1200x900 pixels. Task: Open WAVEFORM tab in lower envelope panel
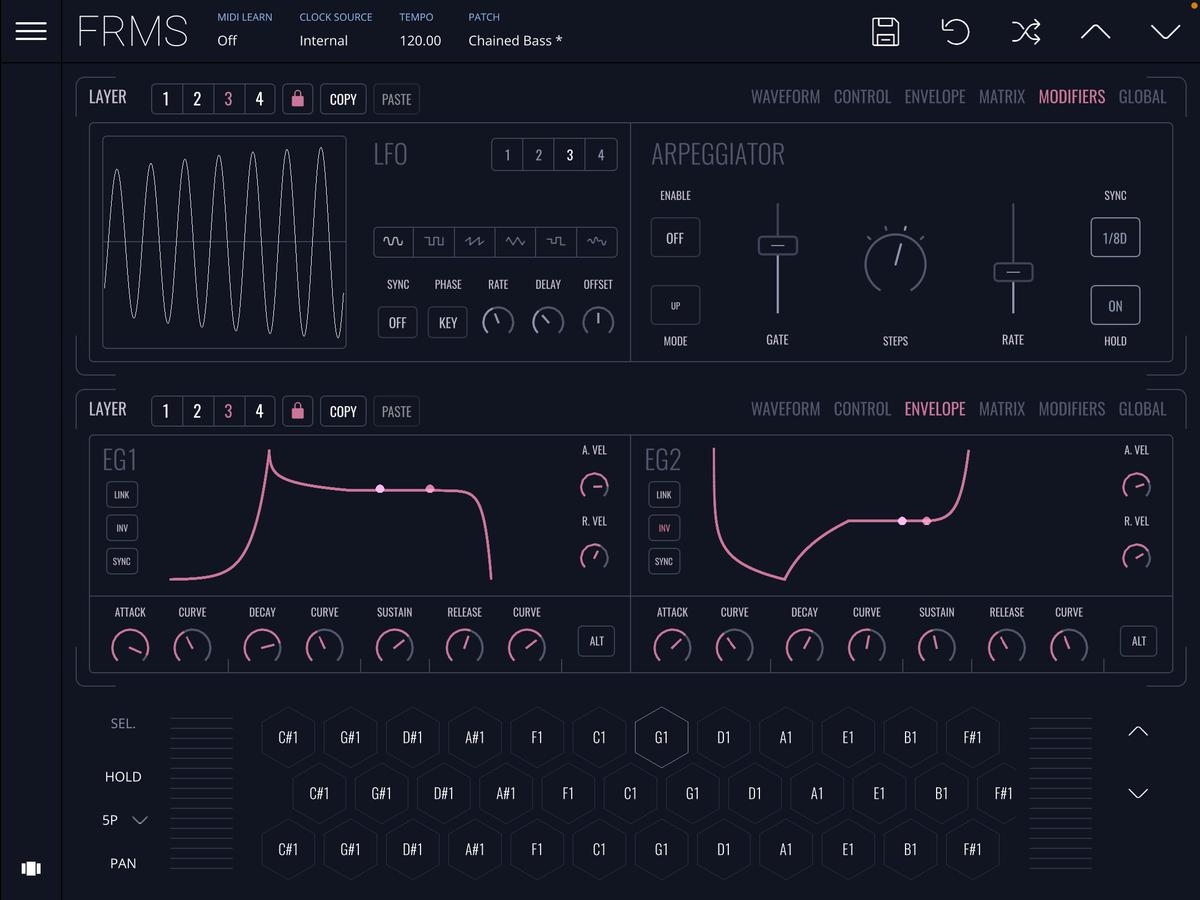tap(785, 409)
